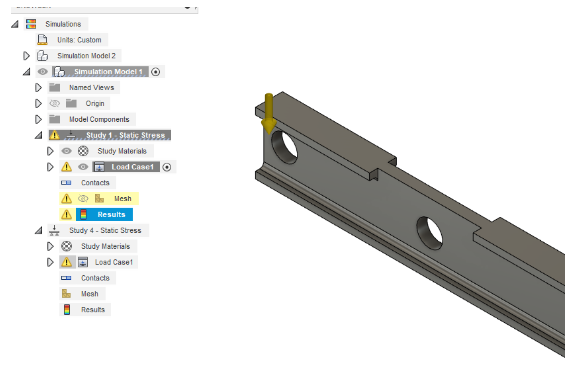Click the Study 1 Results rainbow icon
This screenshot has height=365, width=567.
click(84, 215)
